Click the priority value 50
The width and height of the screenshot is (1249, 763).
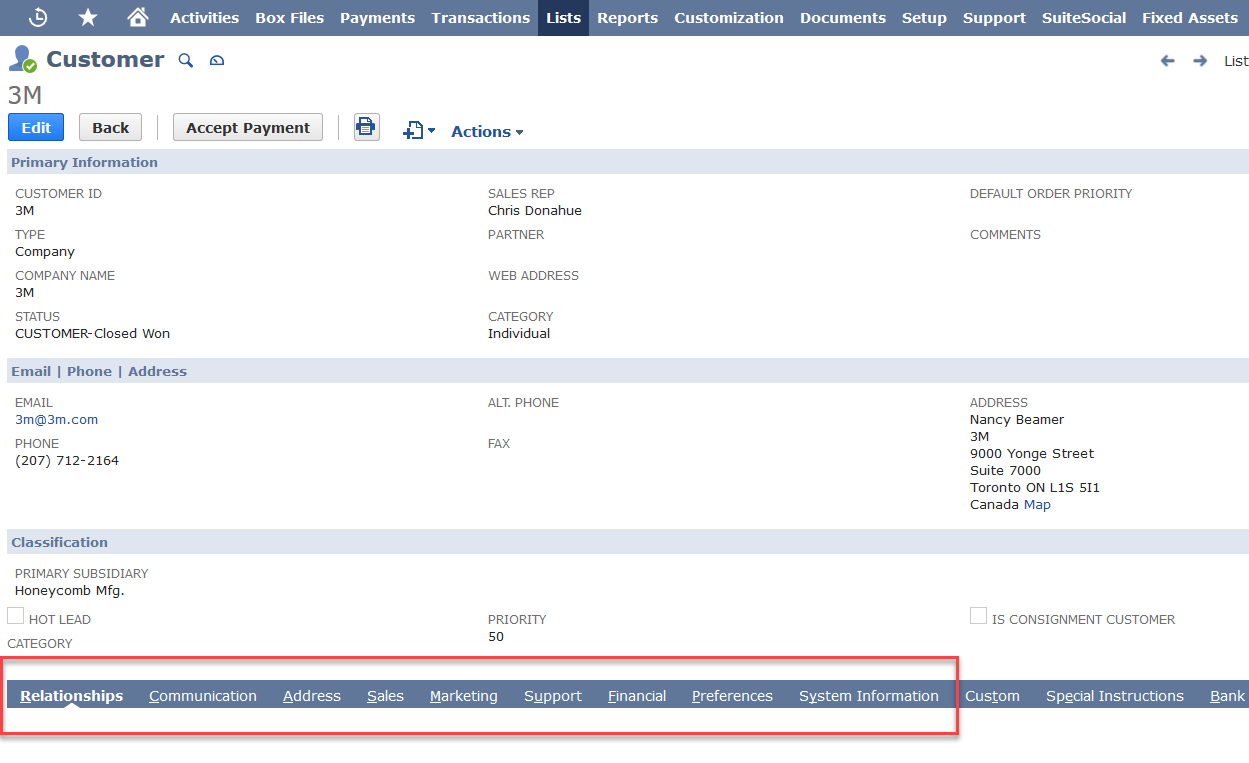pyautogui.click(x=496, y=637)
